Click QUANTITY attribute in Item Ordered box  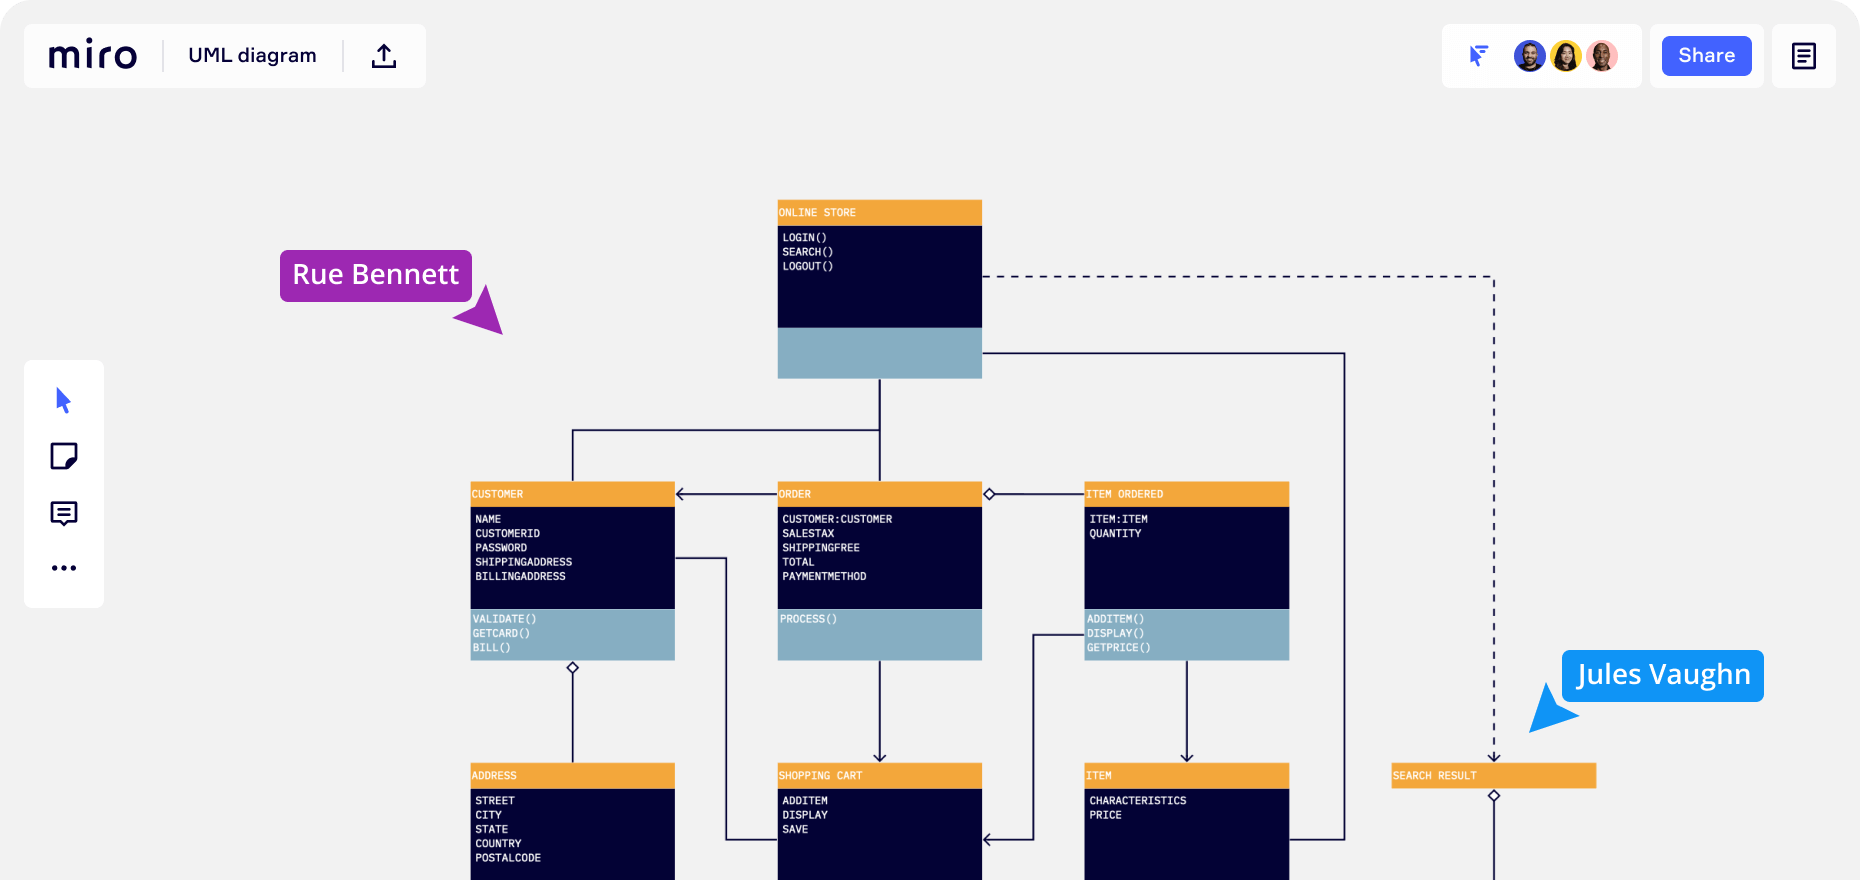[x=1116, y=534]
